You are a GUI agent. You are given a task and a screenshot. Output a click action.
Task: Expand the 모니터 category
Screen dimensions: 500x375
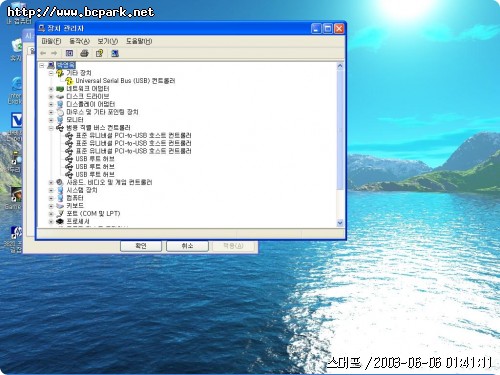coord(51,120)
